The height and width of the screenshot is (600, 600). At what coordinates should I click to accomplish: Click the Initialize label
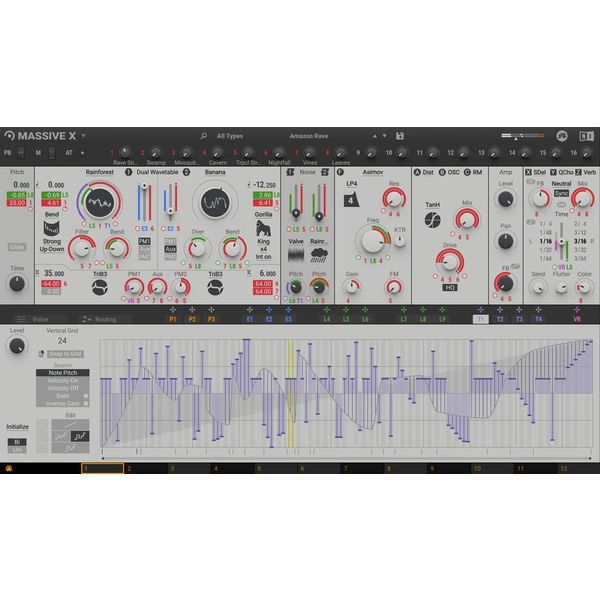click(x=17, y=427)
